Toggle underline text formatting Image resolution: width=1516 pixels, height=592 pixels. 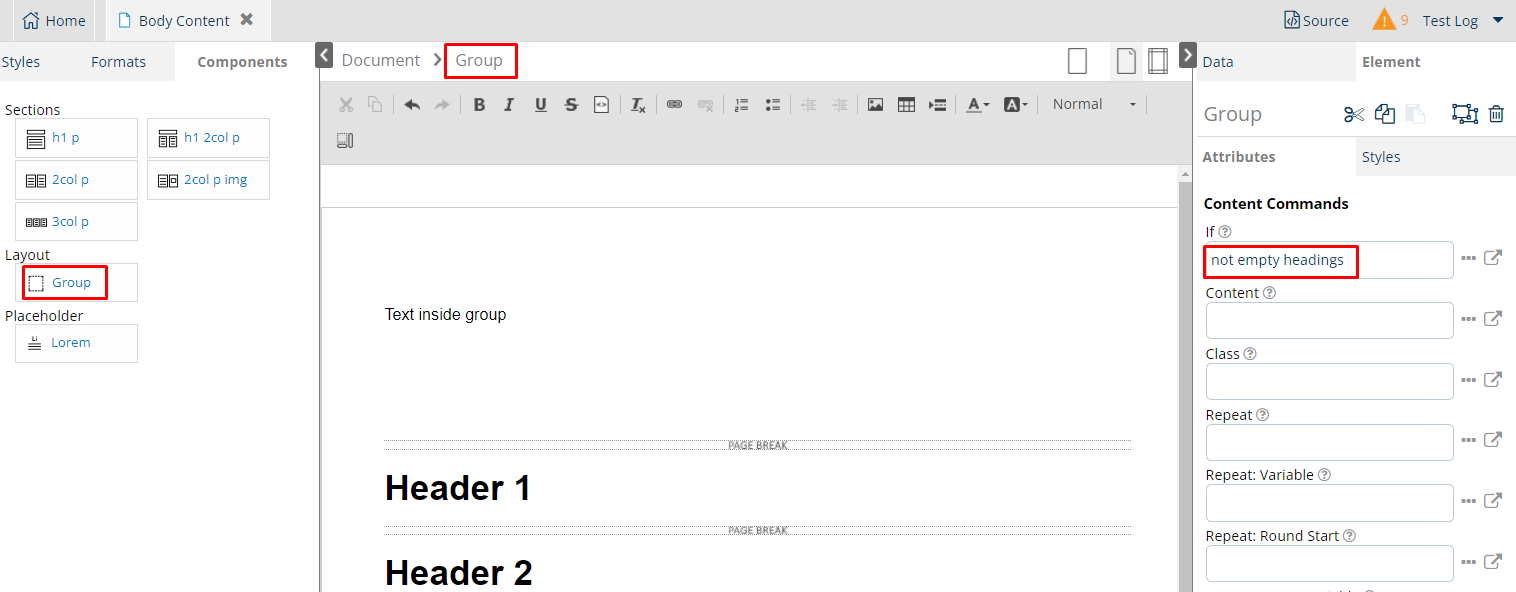540,105
